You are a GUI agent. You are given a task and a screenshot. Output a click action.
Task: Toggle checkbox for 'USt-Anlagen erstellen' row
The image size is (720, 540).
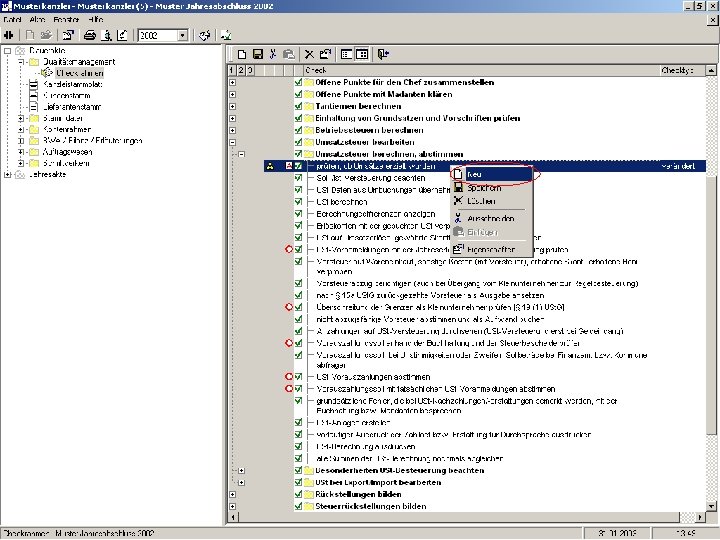point(298,423)
